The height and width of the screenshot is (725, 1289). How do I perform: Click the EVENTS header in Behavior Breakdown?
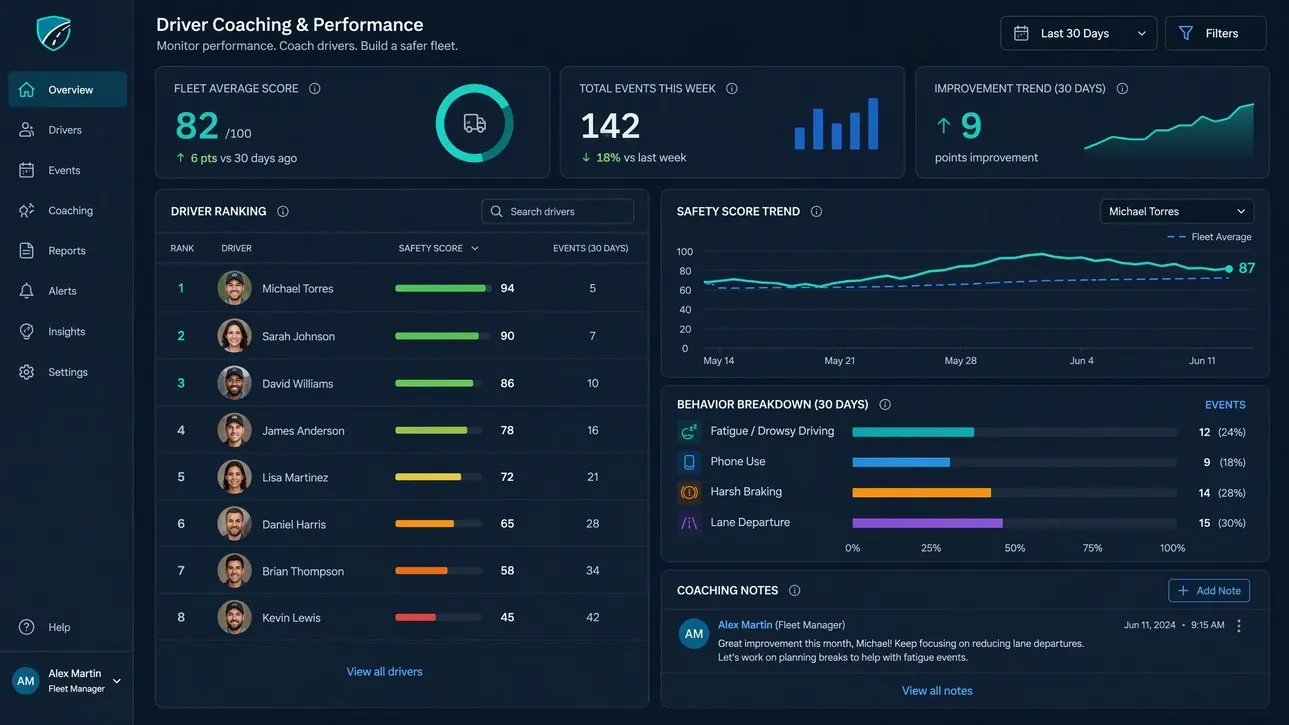(1225, 405)
